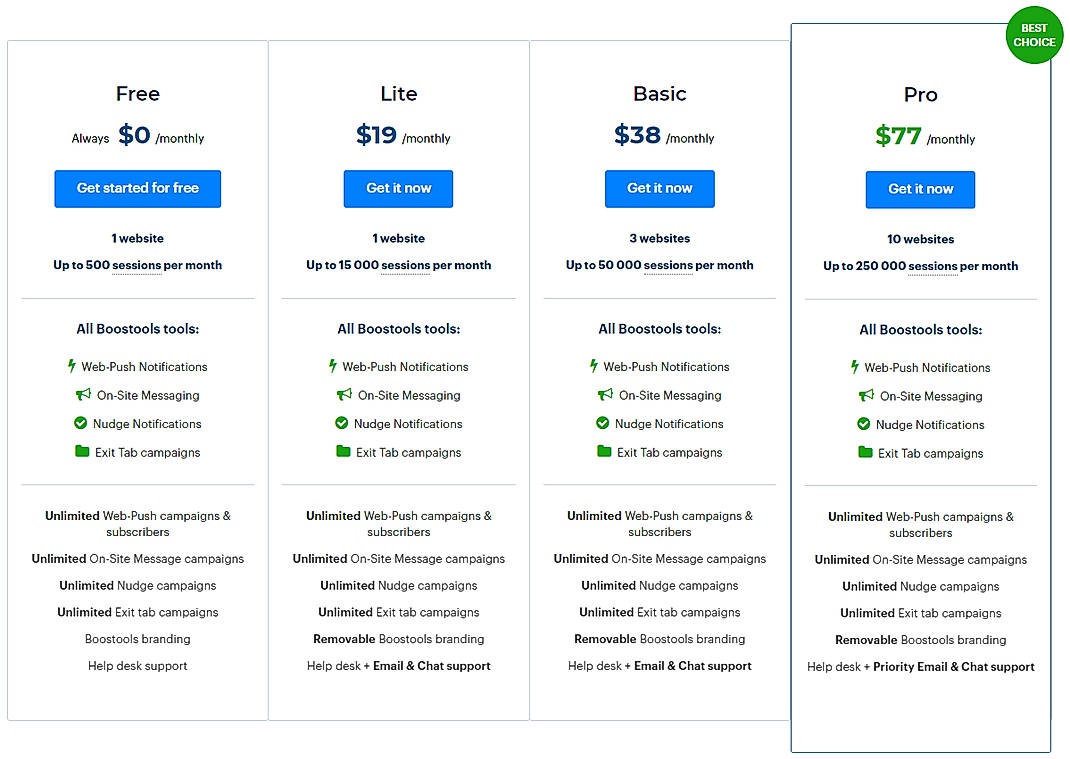
Task: Click Help desk + Priority Email & Chat support text
Action: 920,666
